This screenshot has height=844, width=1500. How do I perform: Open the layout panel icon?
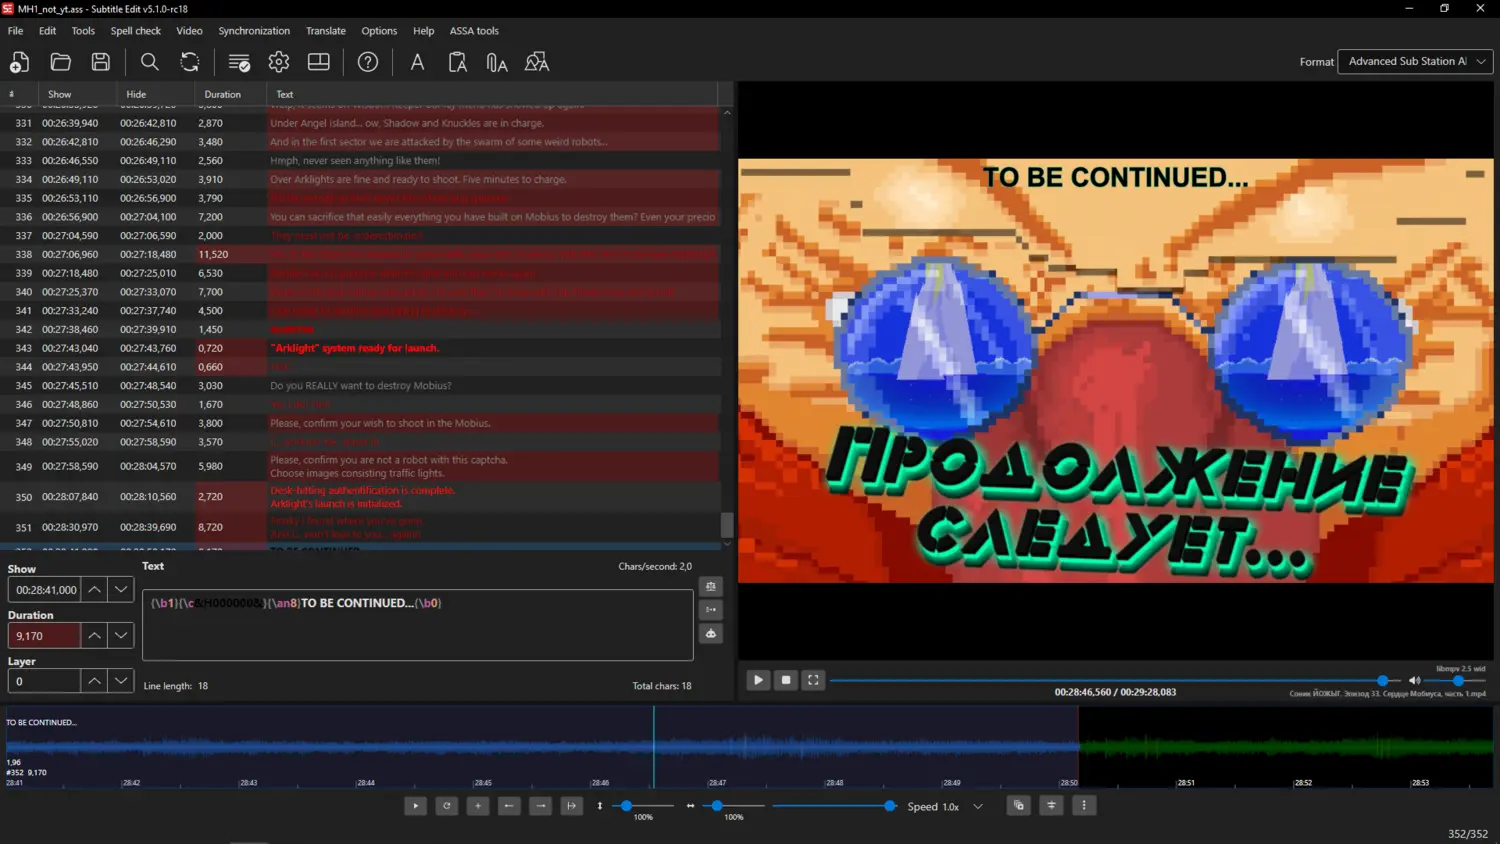coord(319,62)
